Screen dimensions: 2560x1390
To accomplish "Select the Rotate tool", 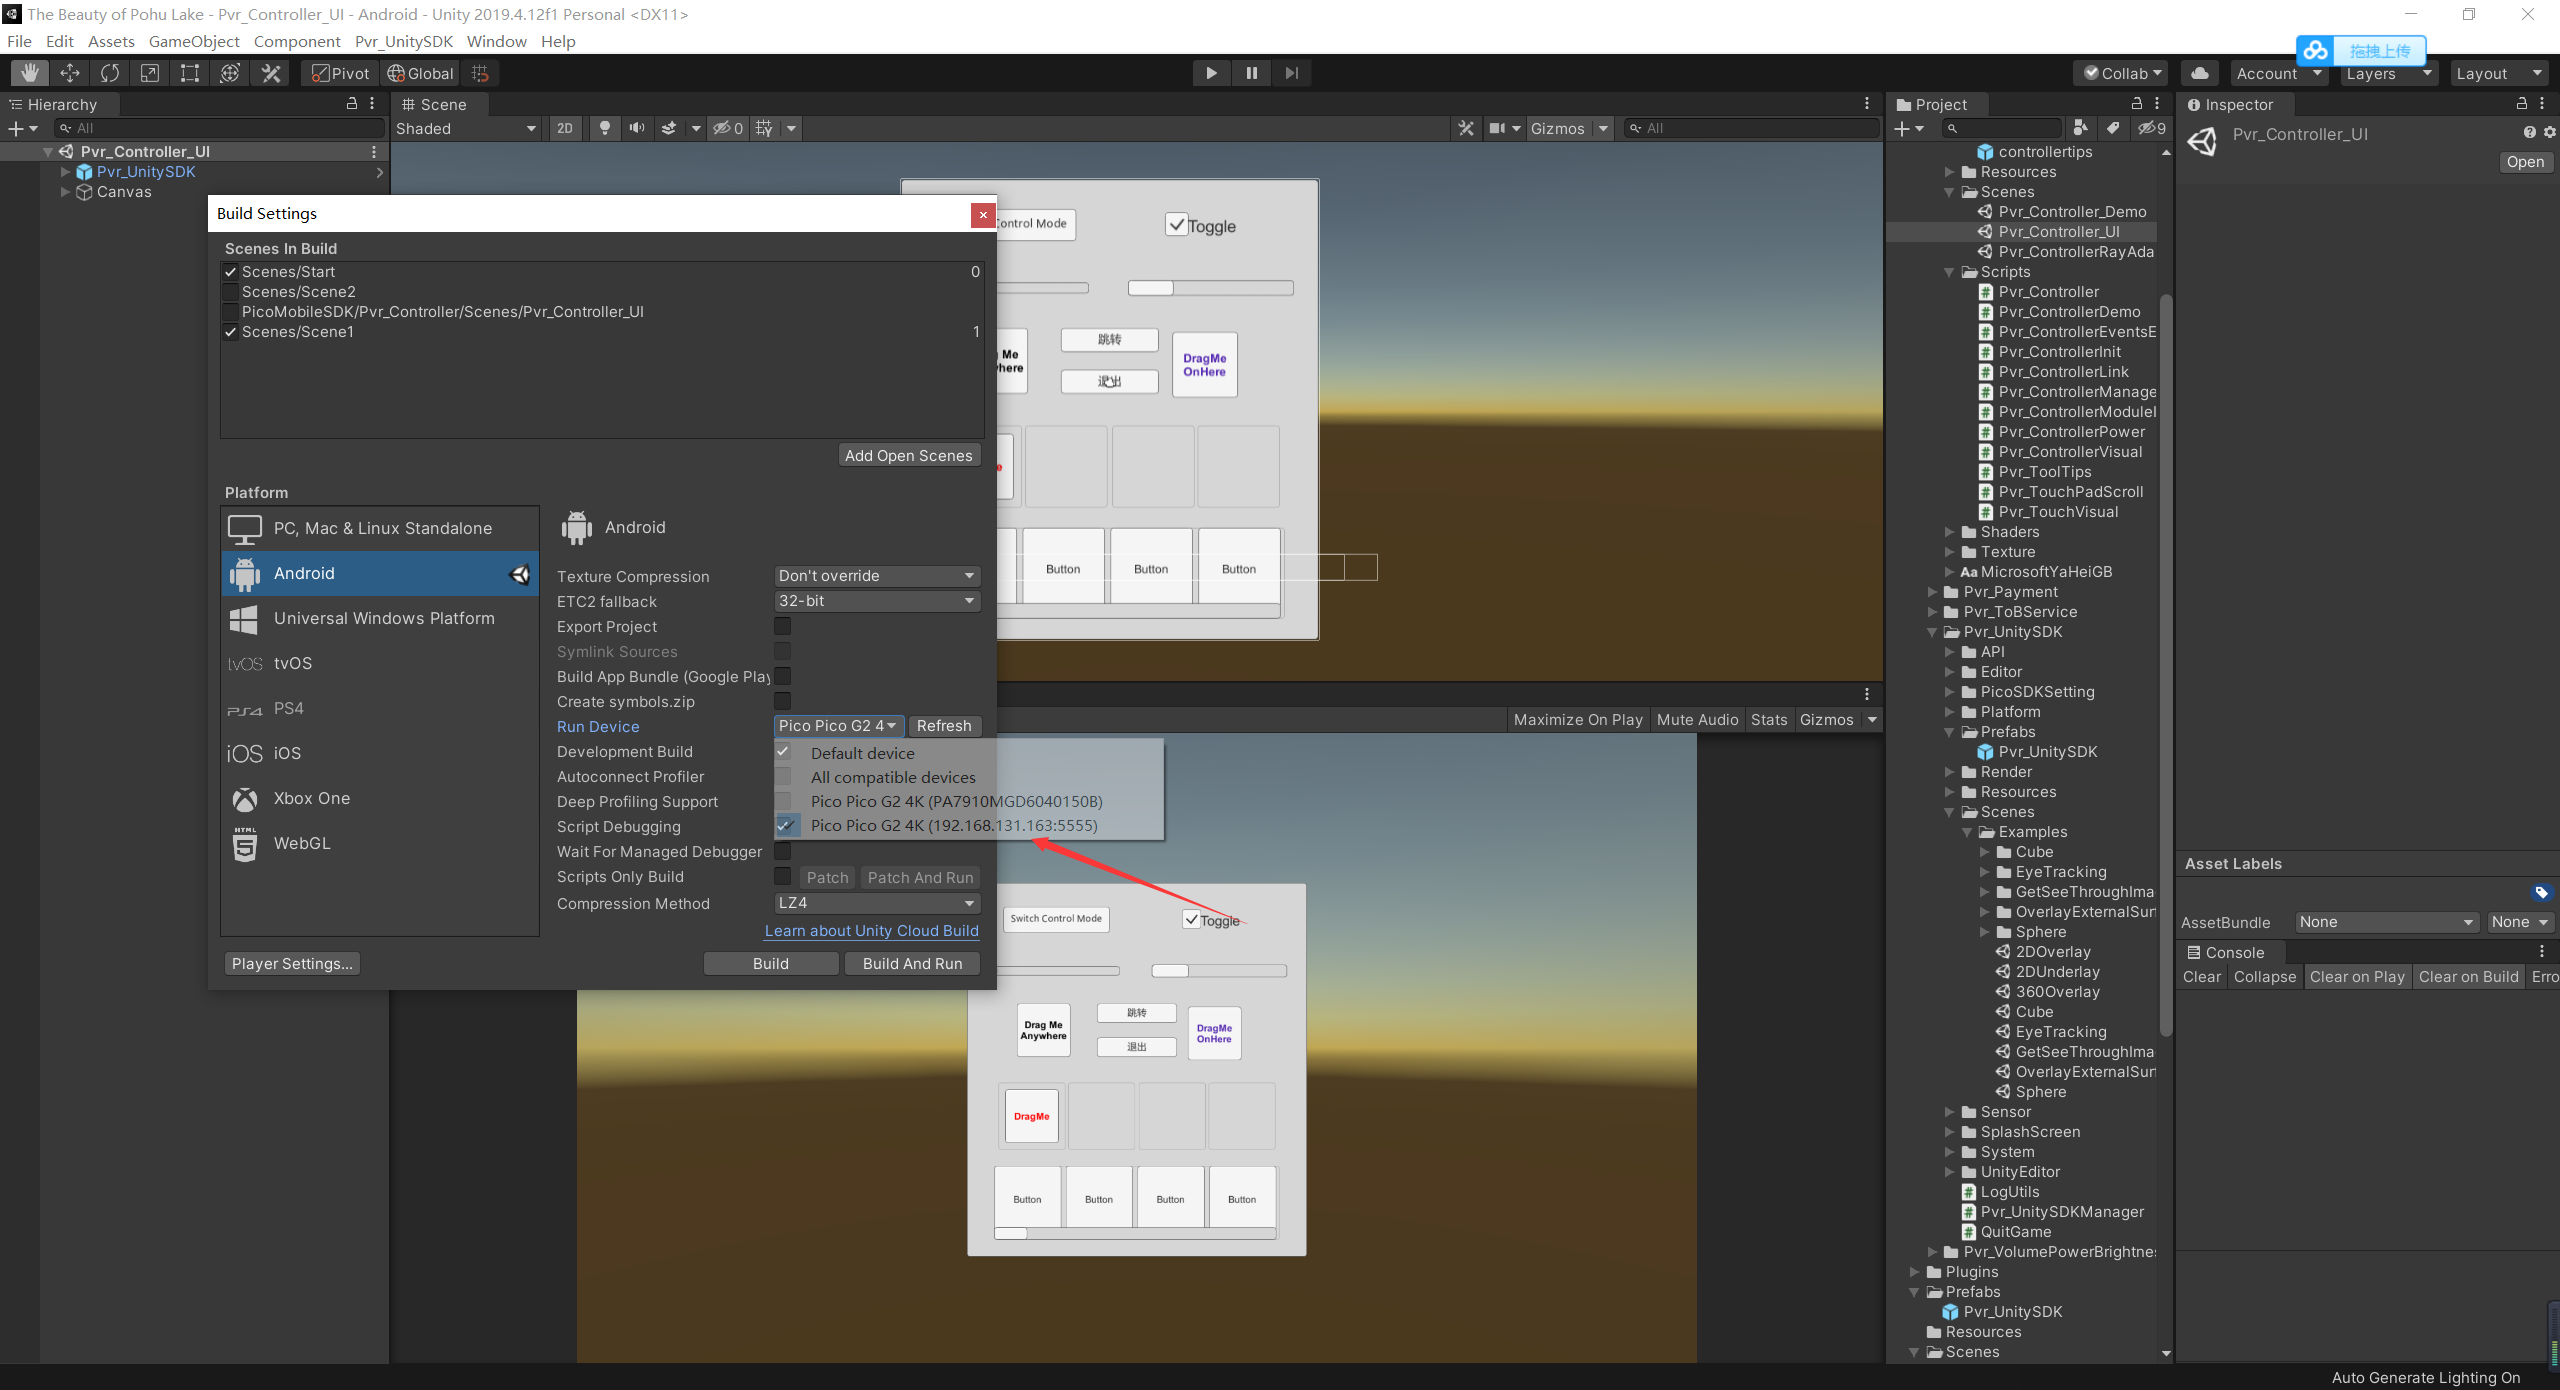I will click(110, 73).
